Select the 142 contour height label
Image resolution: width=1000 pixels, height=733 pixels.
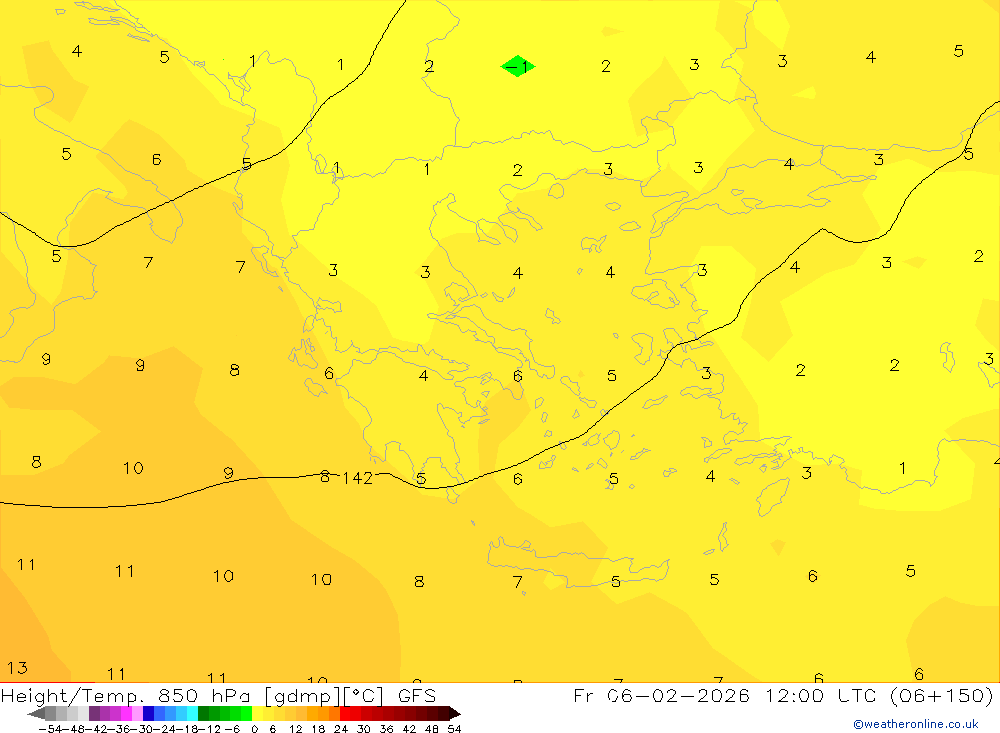click(x=357, y=478)
